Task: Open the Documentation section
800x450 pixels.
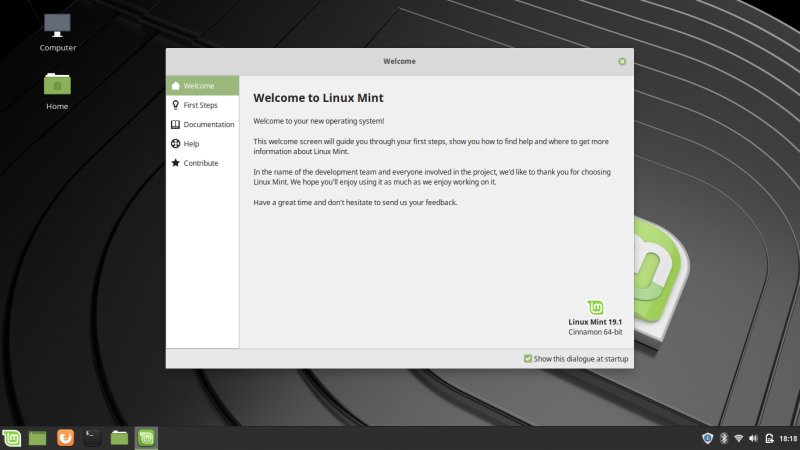Action: click(203, 124)
